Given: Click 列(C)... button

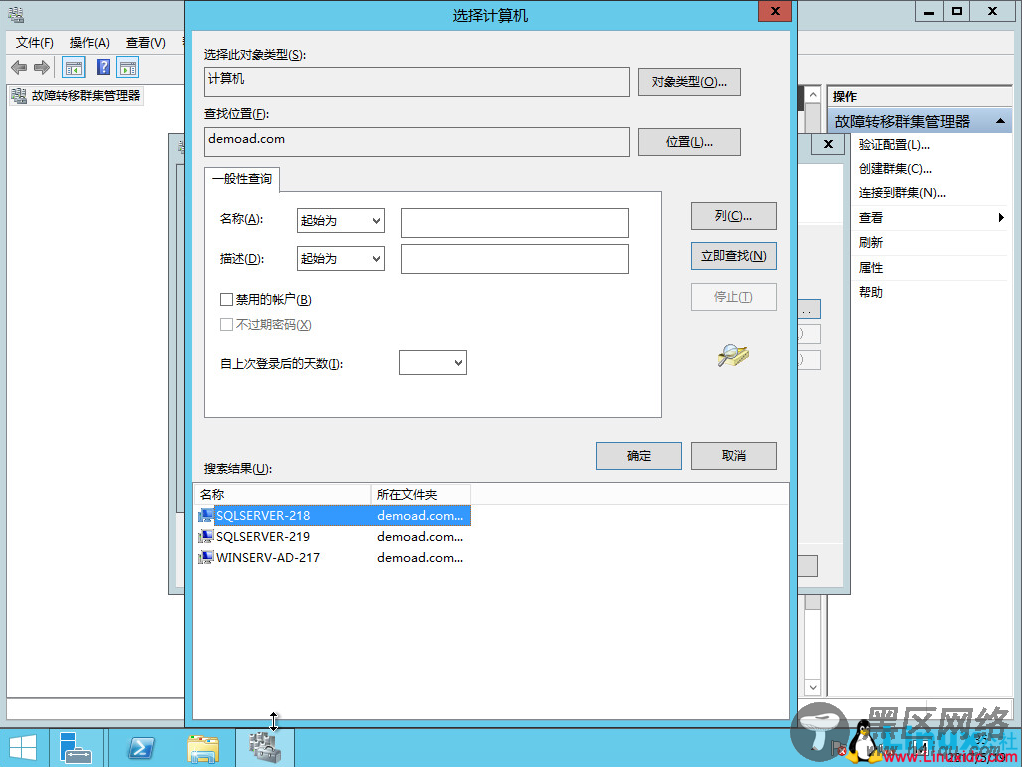Looking at the screenshot, I should coord(733,216).
